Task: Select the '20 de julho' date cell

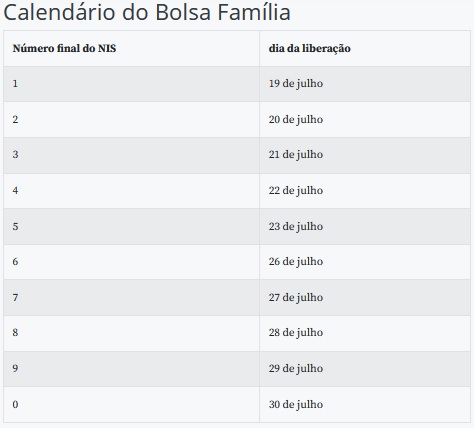Action: tap(365, 119)
